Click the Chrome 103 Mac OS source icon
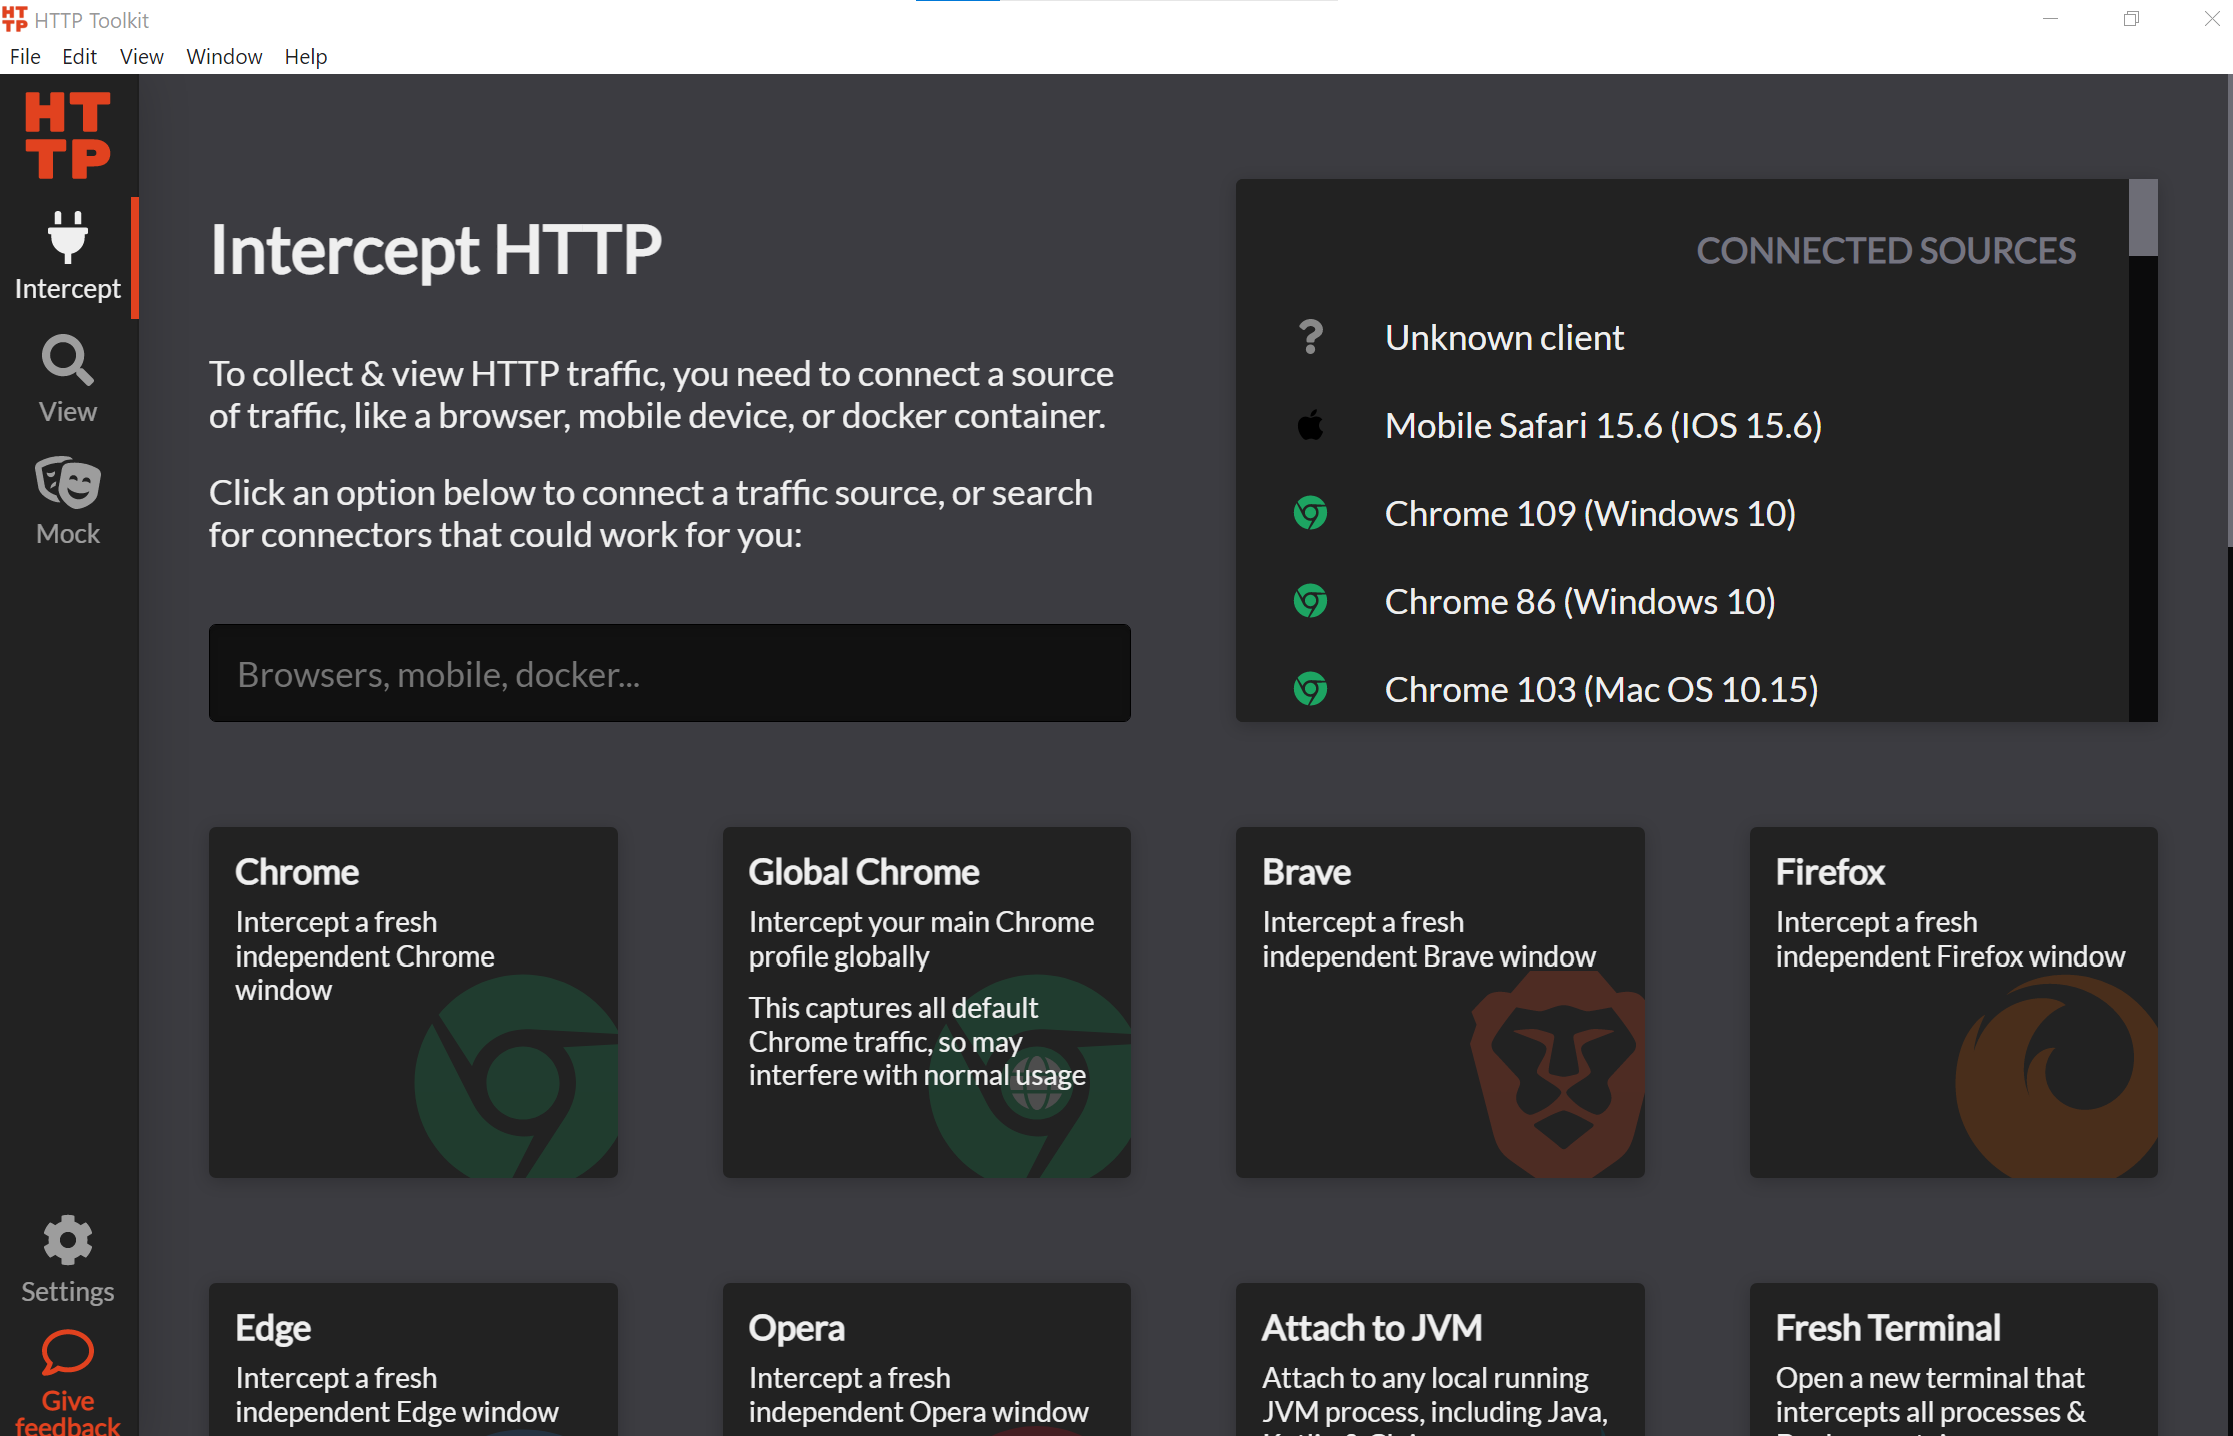The image size is (2233, 1436). (x=1310, y=688)
